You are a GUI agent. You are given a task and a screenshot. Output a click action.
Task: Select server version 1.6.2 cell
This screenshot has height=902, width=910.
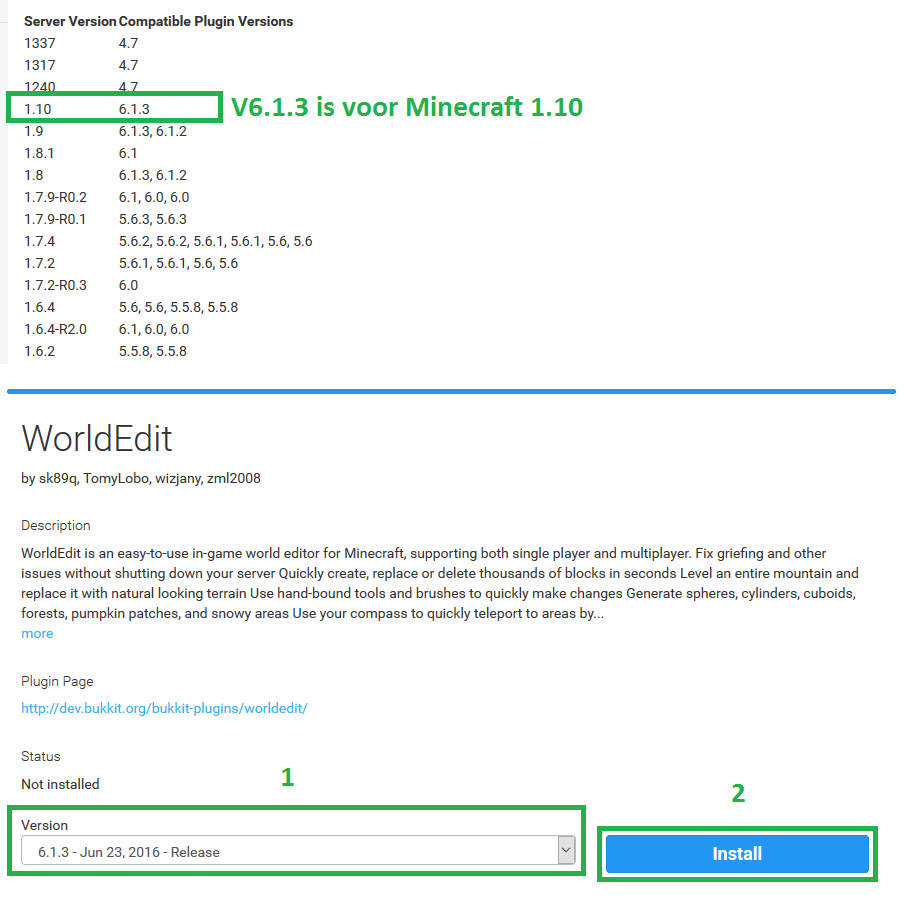tap(39, 352)
